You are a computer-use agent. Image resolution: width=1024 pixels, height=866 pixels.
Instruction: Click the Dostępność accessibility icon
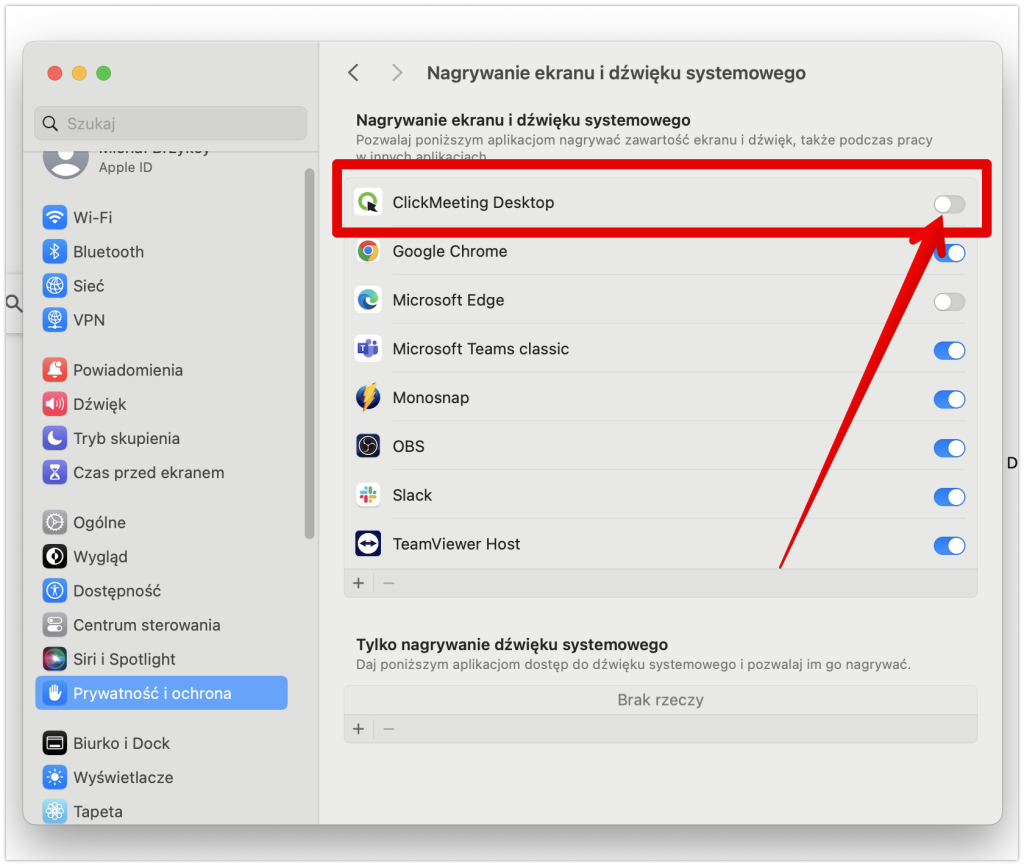55,591
